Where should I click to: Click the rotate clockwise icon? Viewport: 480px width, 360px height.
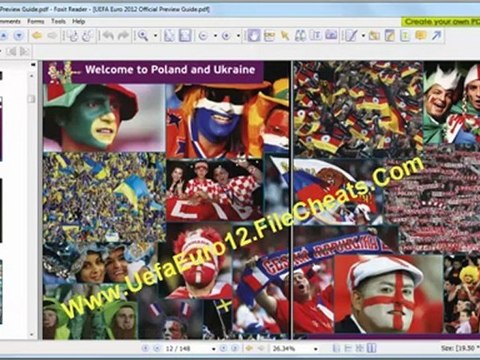click(x=88, y=36)
